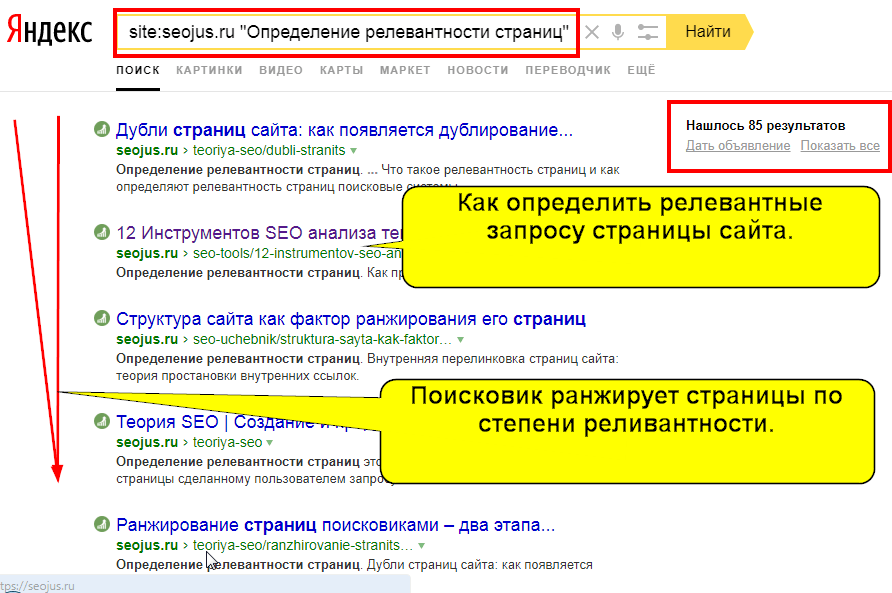Image resolution: width=892 pixels, height=593 pixels.
Task: Click the green site icon next to Ранжирование страниц result
Action: (102, 524)
